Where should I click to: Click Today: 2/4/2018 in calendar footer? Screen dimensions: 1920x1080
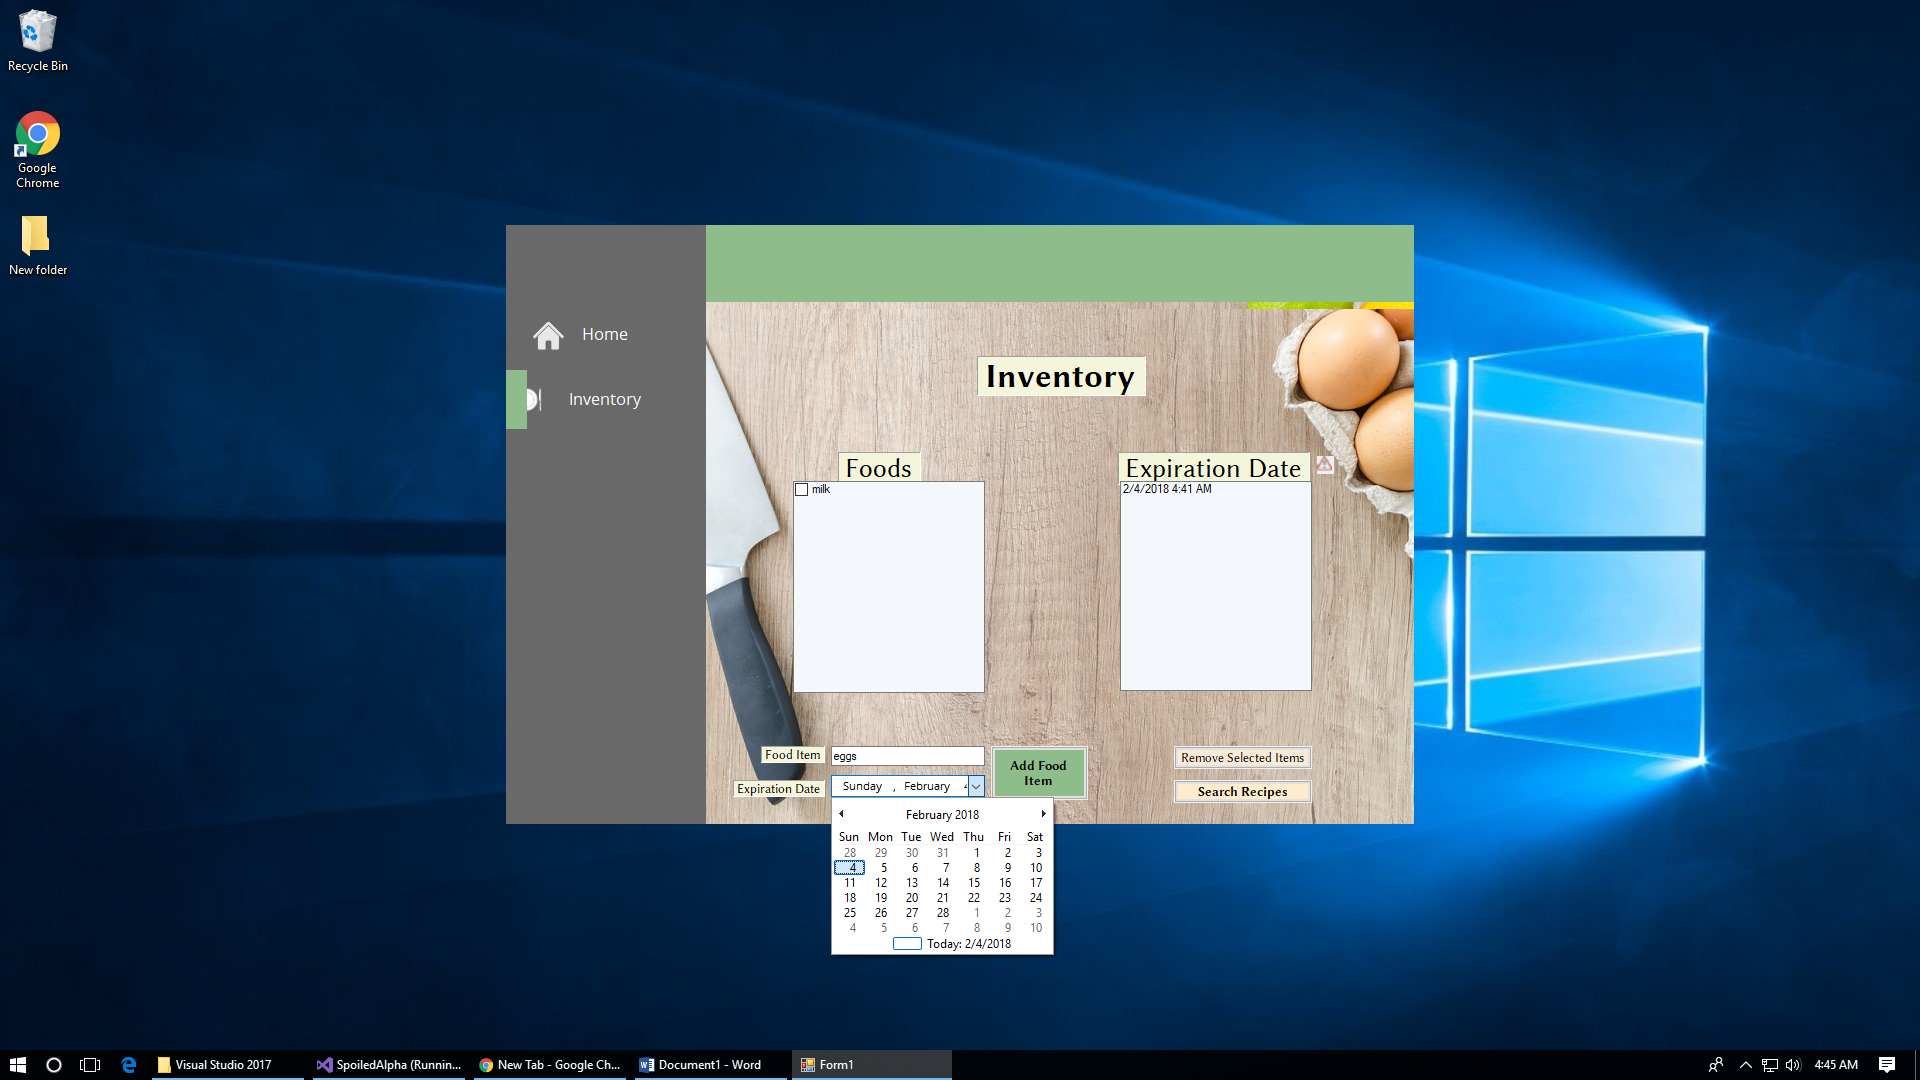967,944
